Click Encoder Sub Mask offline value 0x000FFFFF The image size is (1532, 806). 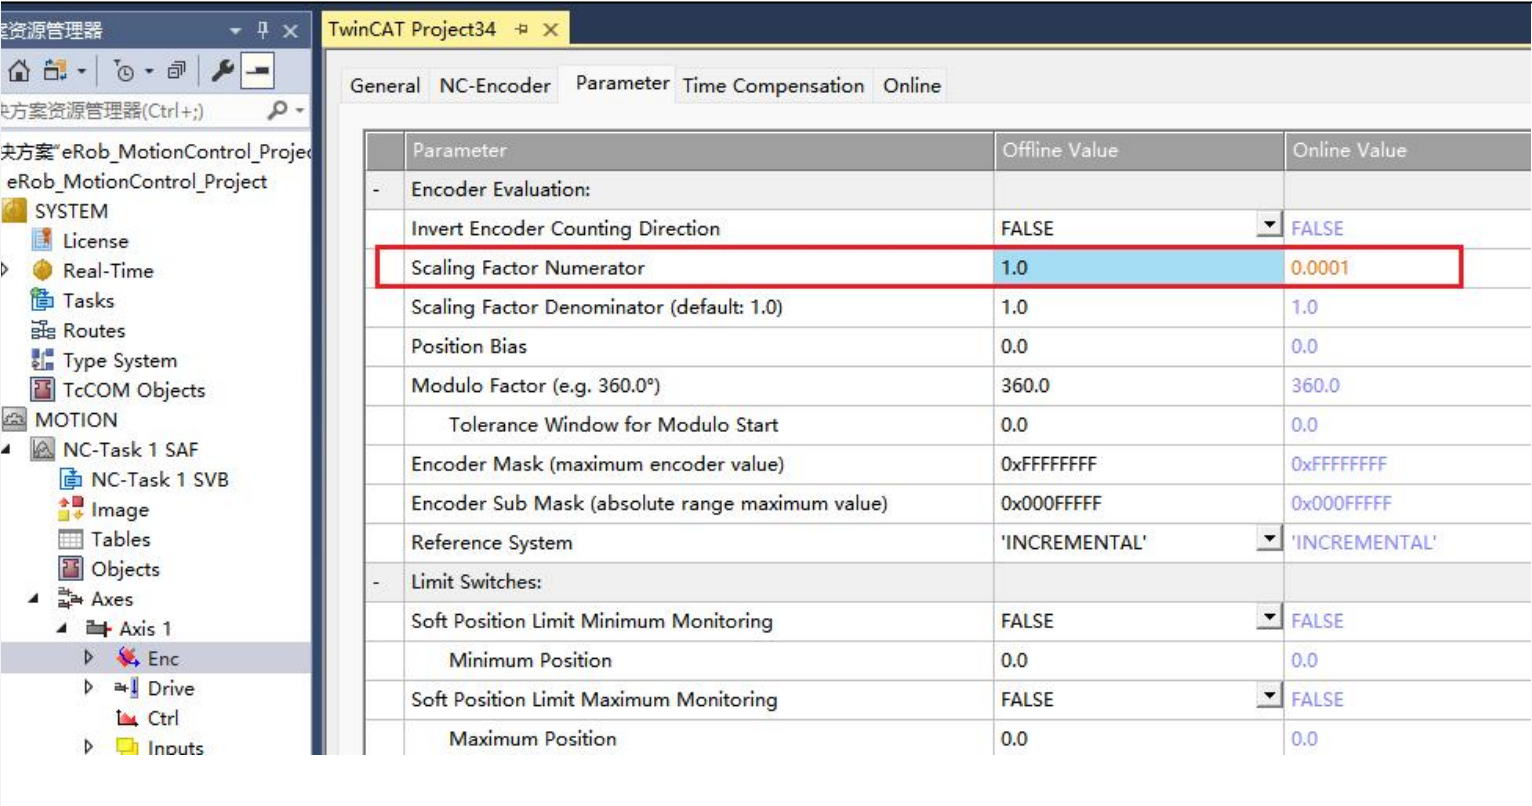point(1139,503)
